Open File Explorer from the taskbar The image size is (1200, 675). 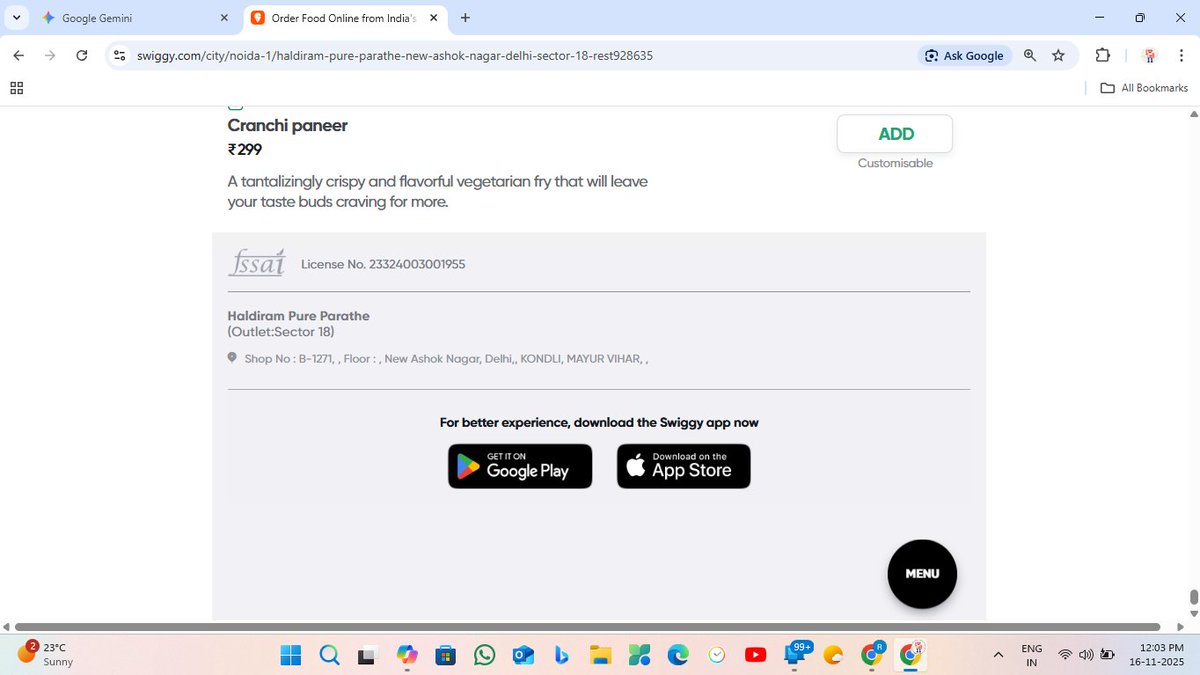click(x=600, y=655)
